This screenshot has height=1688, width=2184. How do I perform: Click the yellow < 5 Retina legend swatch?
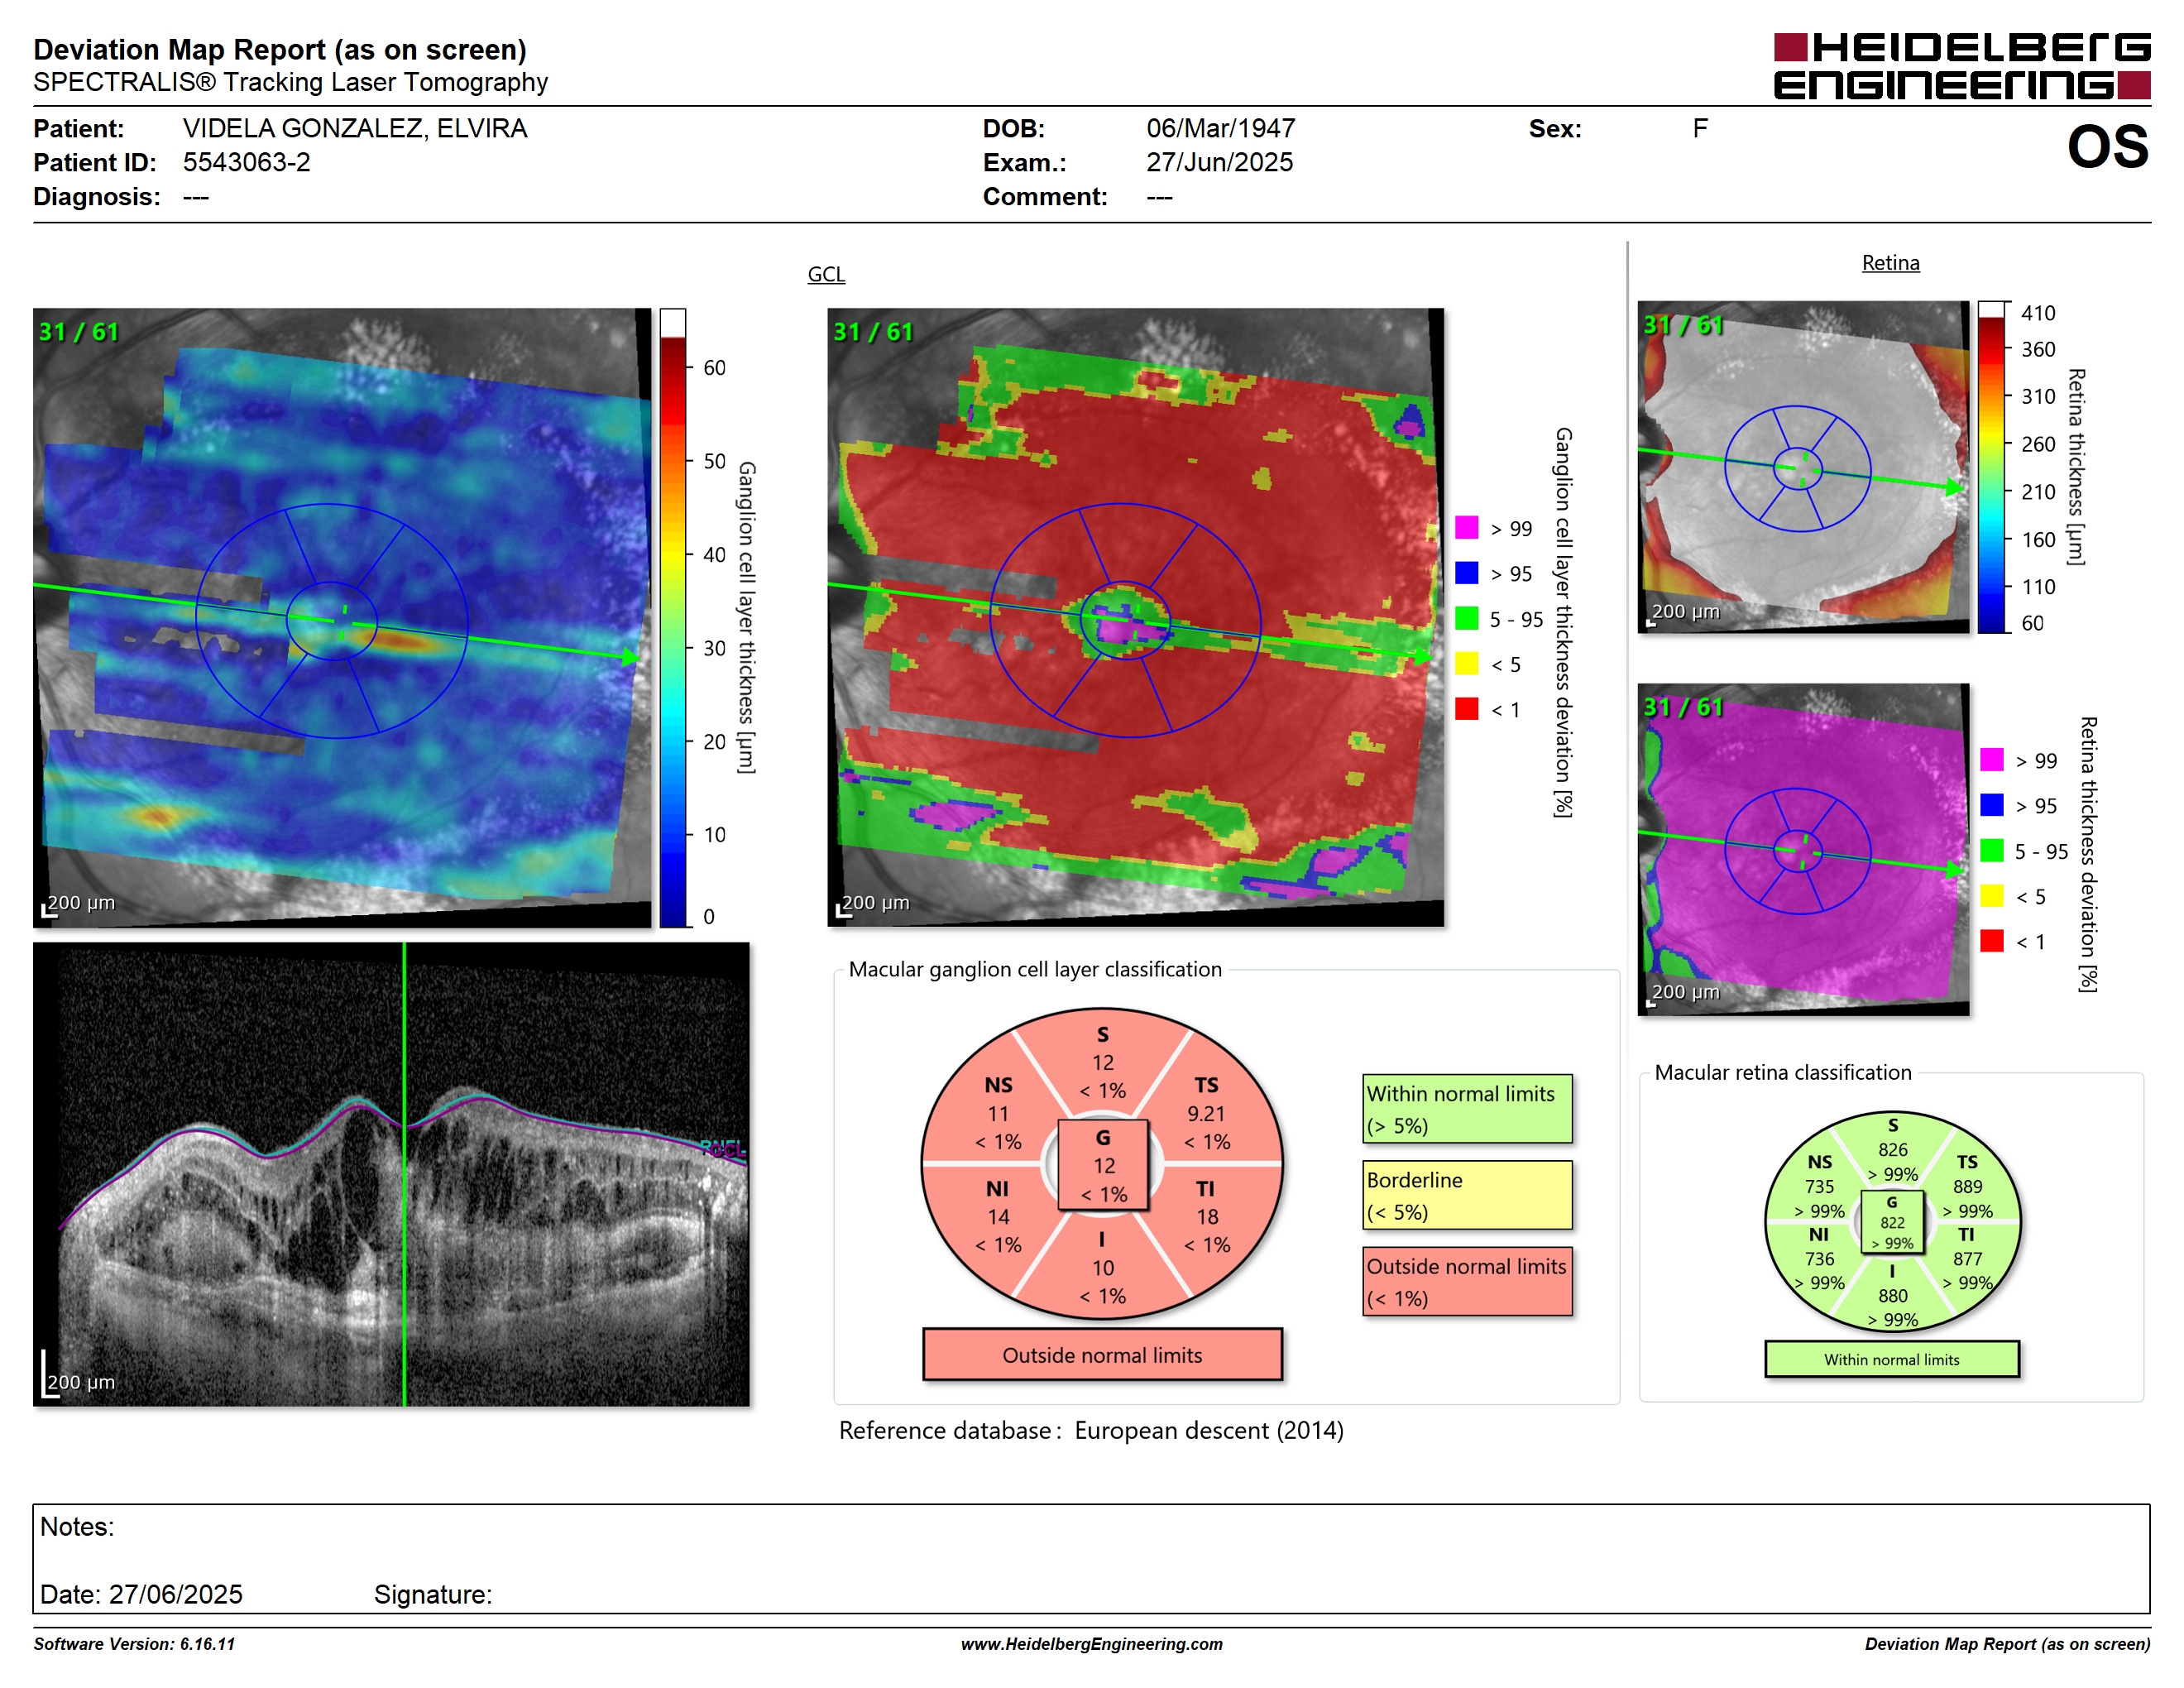1992,896
